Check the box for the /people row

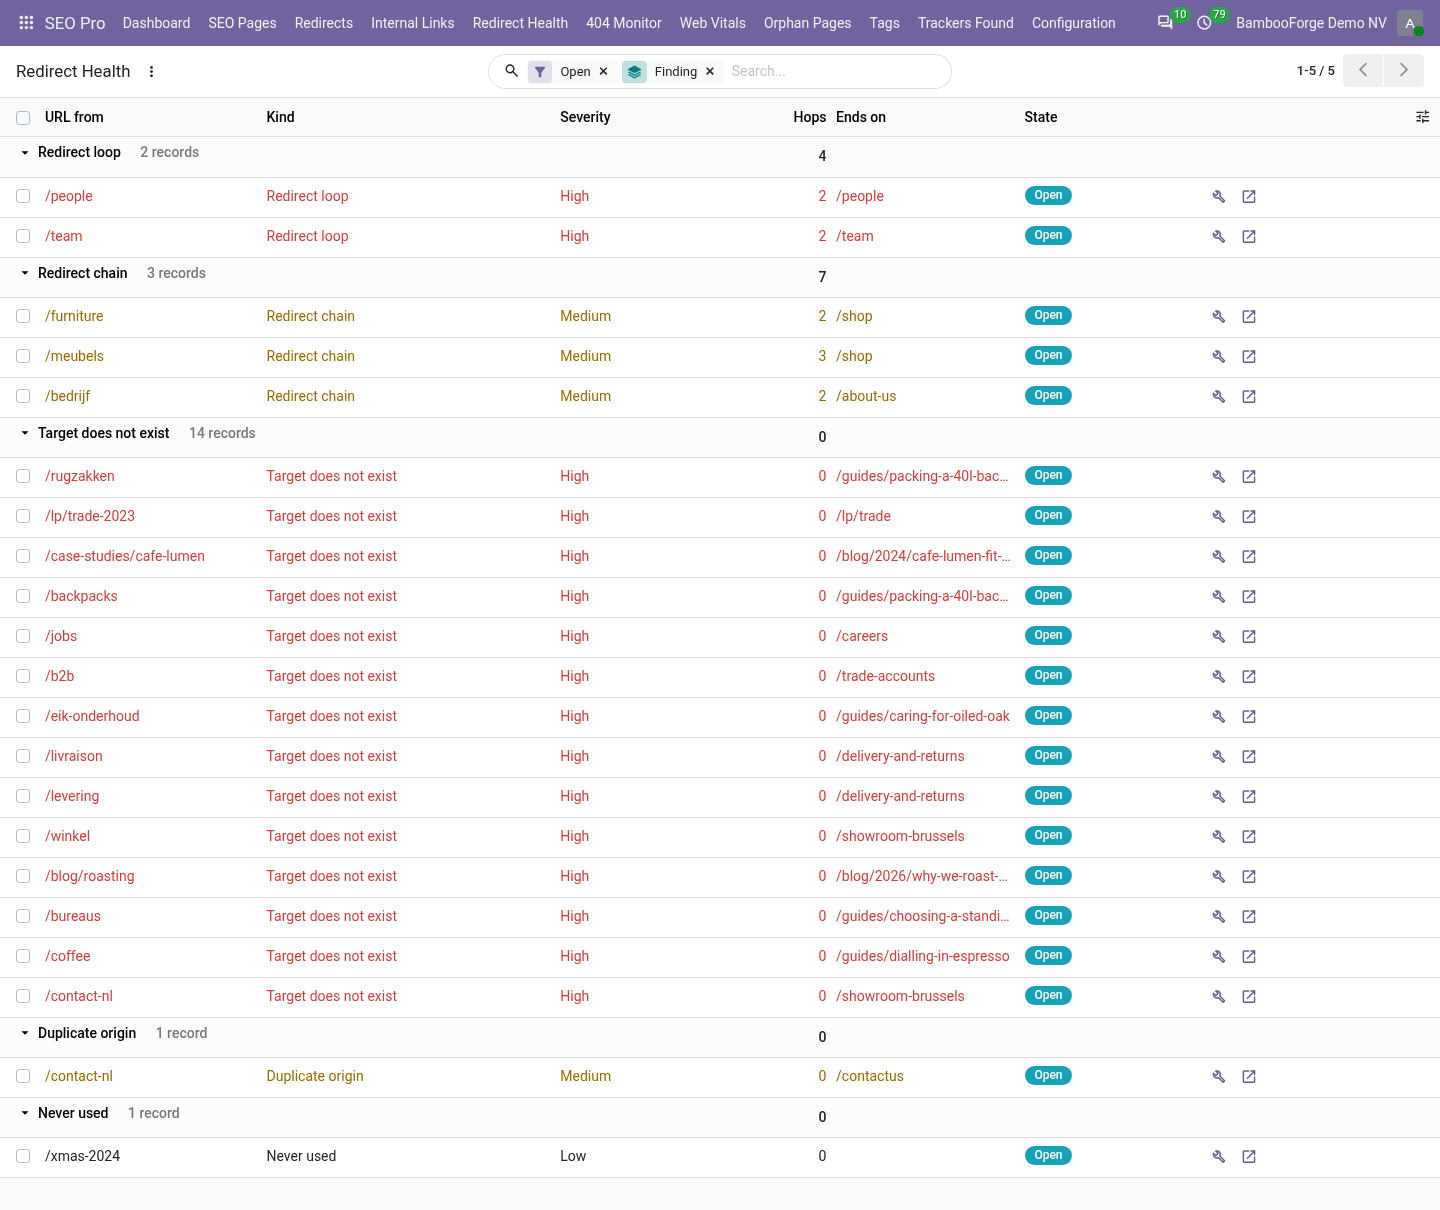coord(23,196)
